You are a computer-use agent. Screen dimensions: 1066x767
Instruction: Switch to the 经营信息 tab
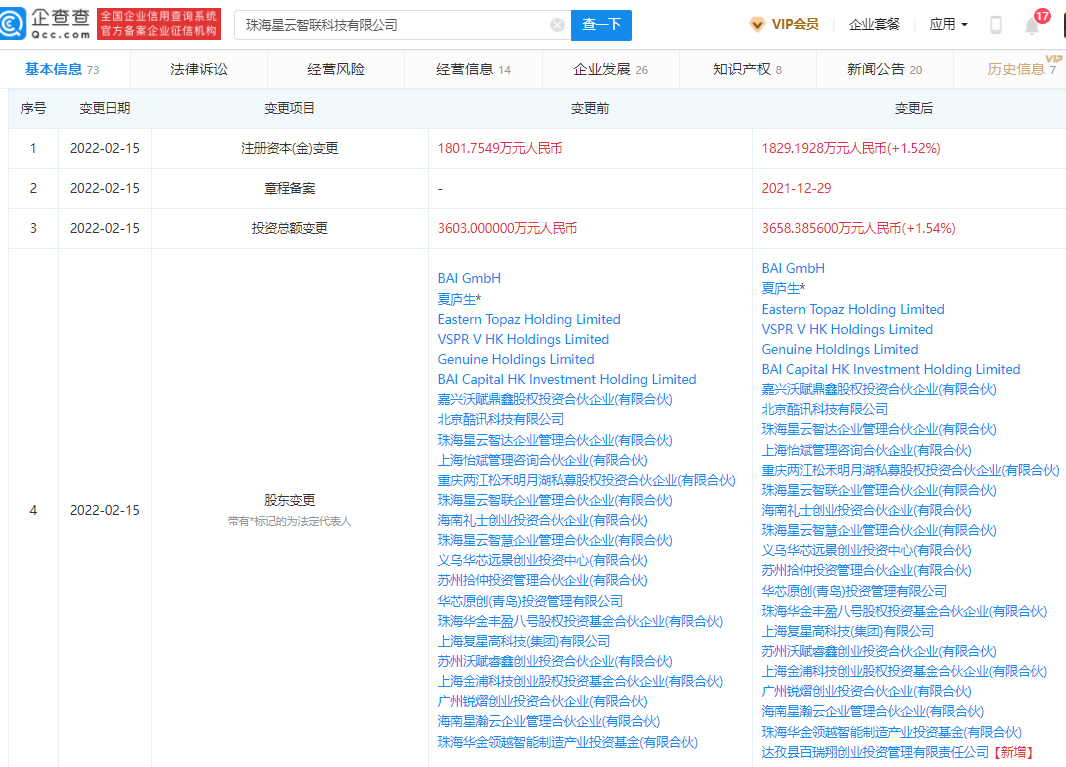point(473,69)
